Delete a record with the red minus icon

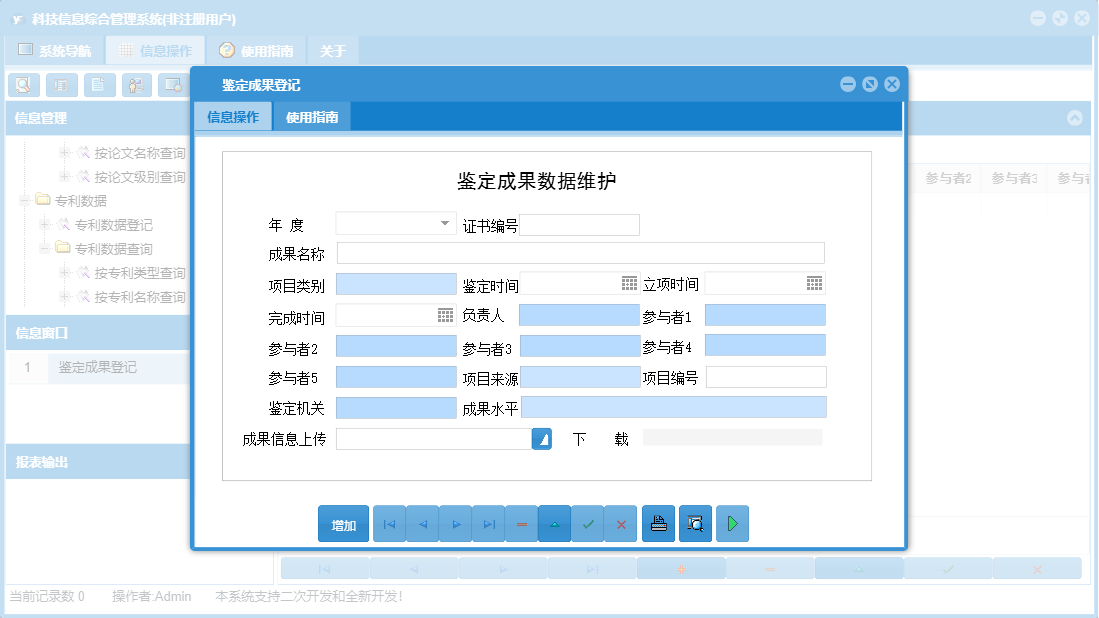click(x=521, y=523)
